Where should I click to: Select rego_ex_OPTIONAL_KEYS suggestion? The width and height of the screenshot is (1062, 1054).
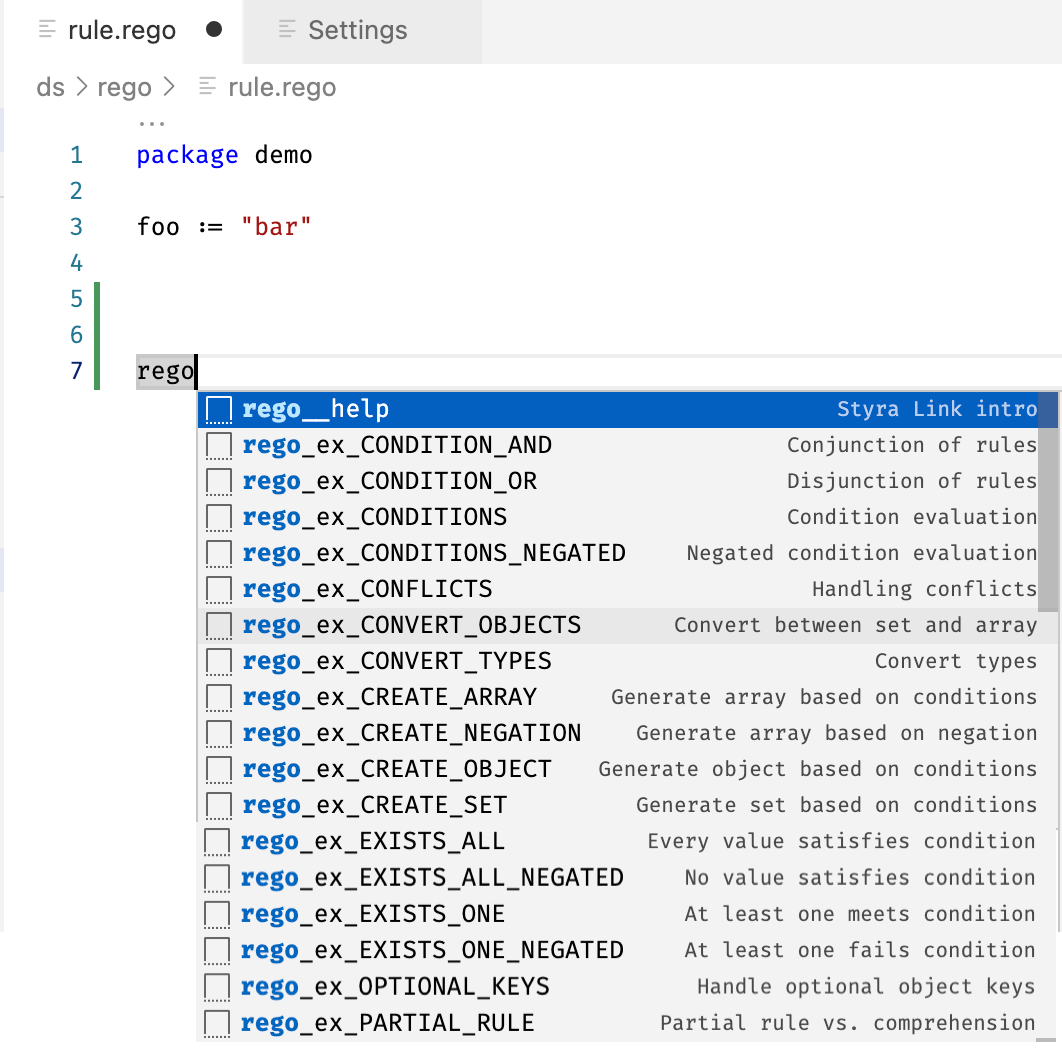626,986
